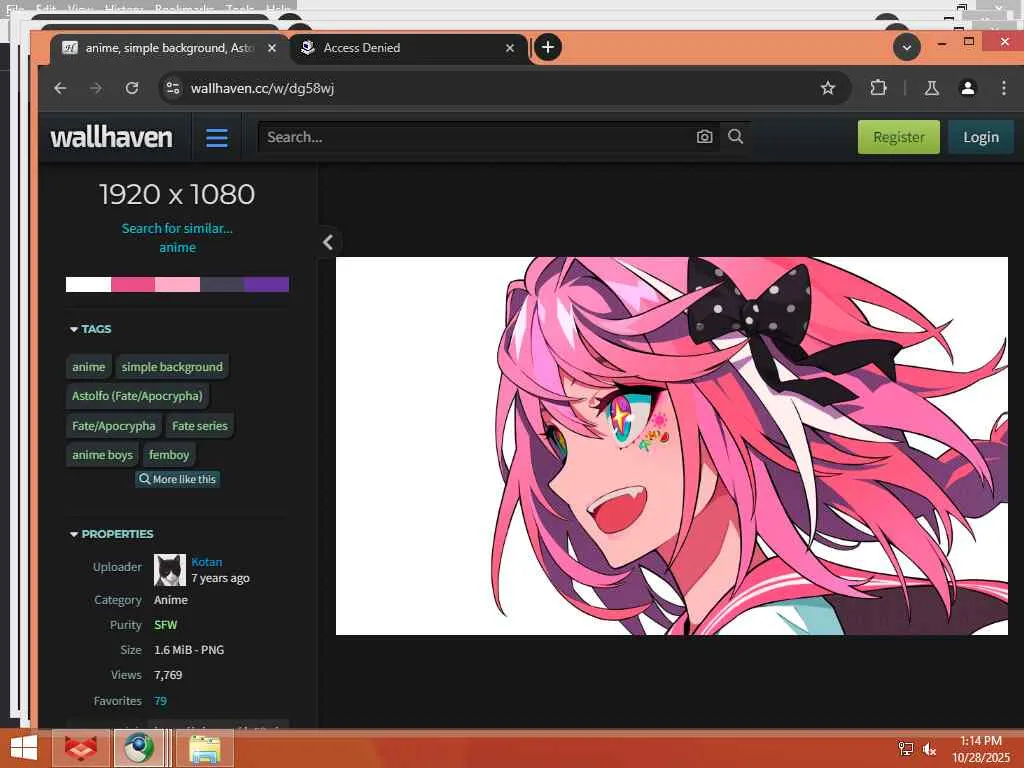Close the wallhaven anime tab
This screenshot has height=768, width=1024.
pyautogui.click(x=272, y=48)
